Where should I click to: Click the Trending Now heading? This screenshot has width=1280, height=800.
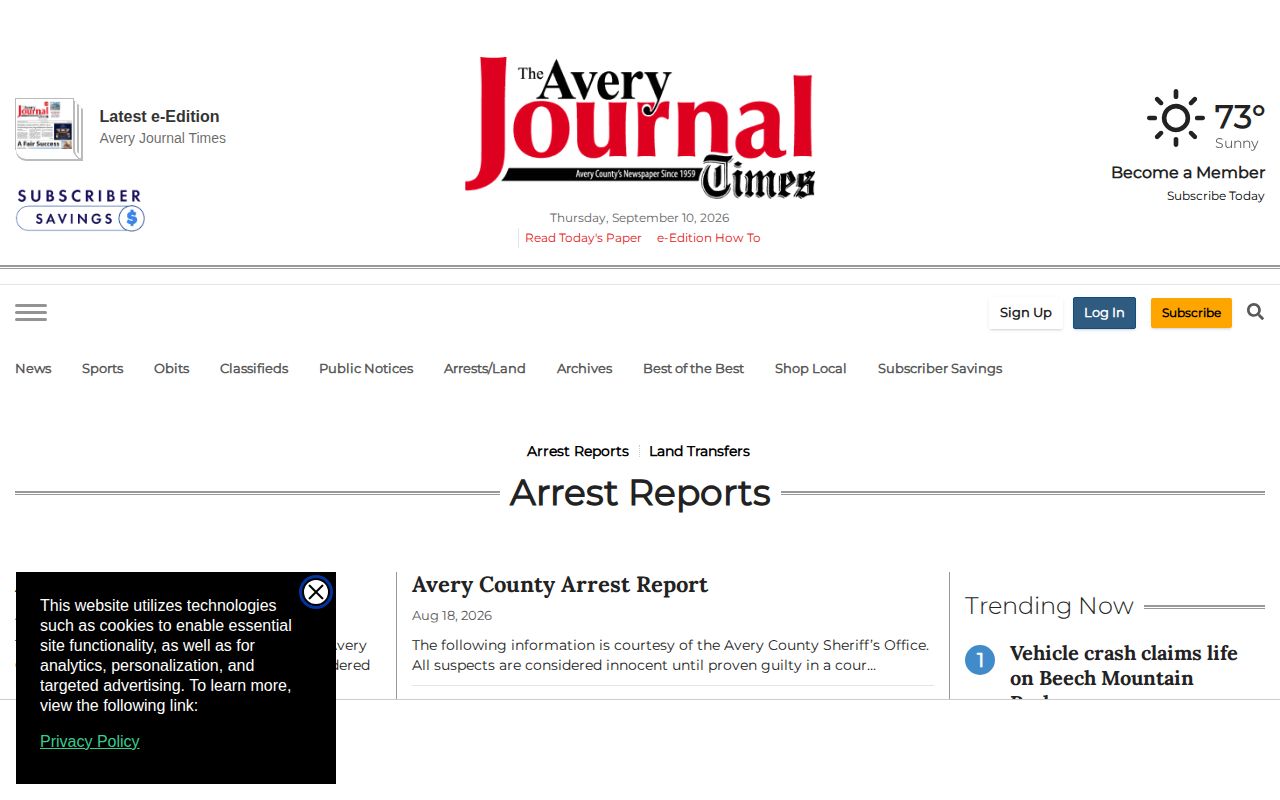point(1049,606)
